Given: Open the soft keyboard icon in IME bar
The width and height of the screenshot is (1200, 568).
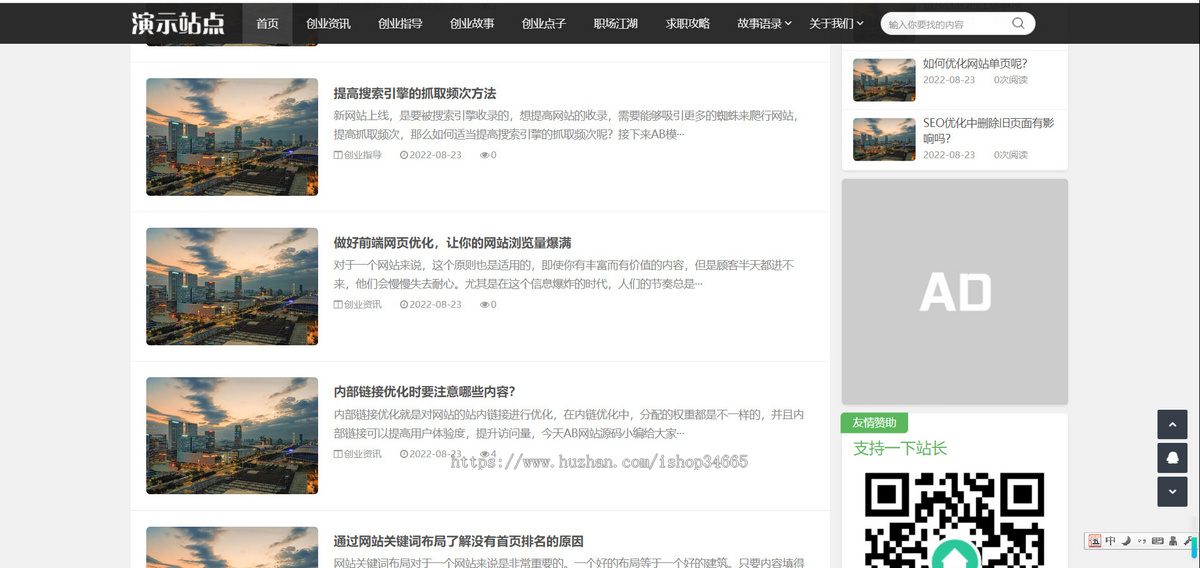Looking at the screenshot, I should click(1157, 541).
